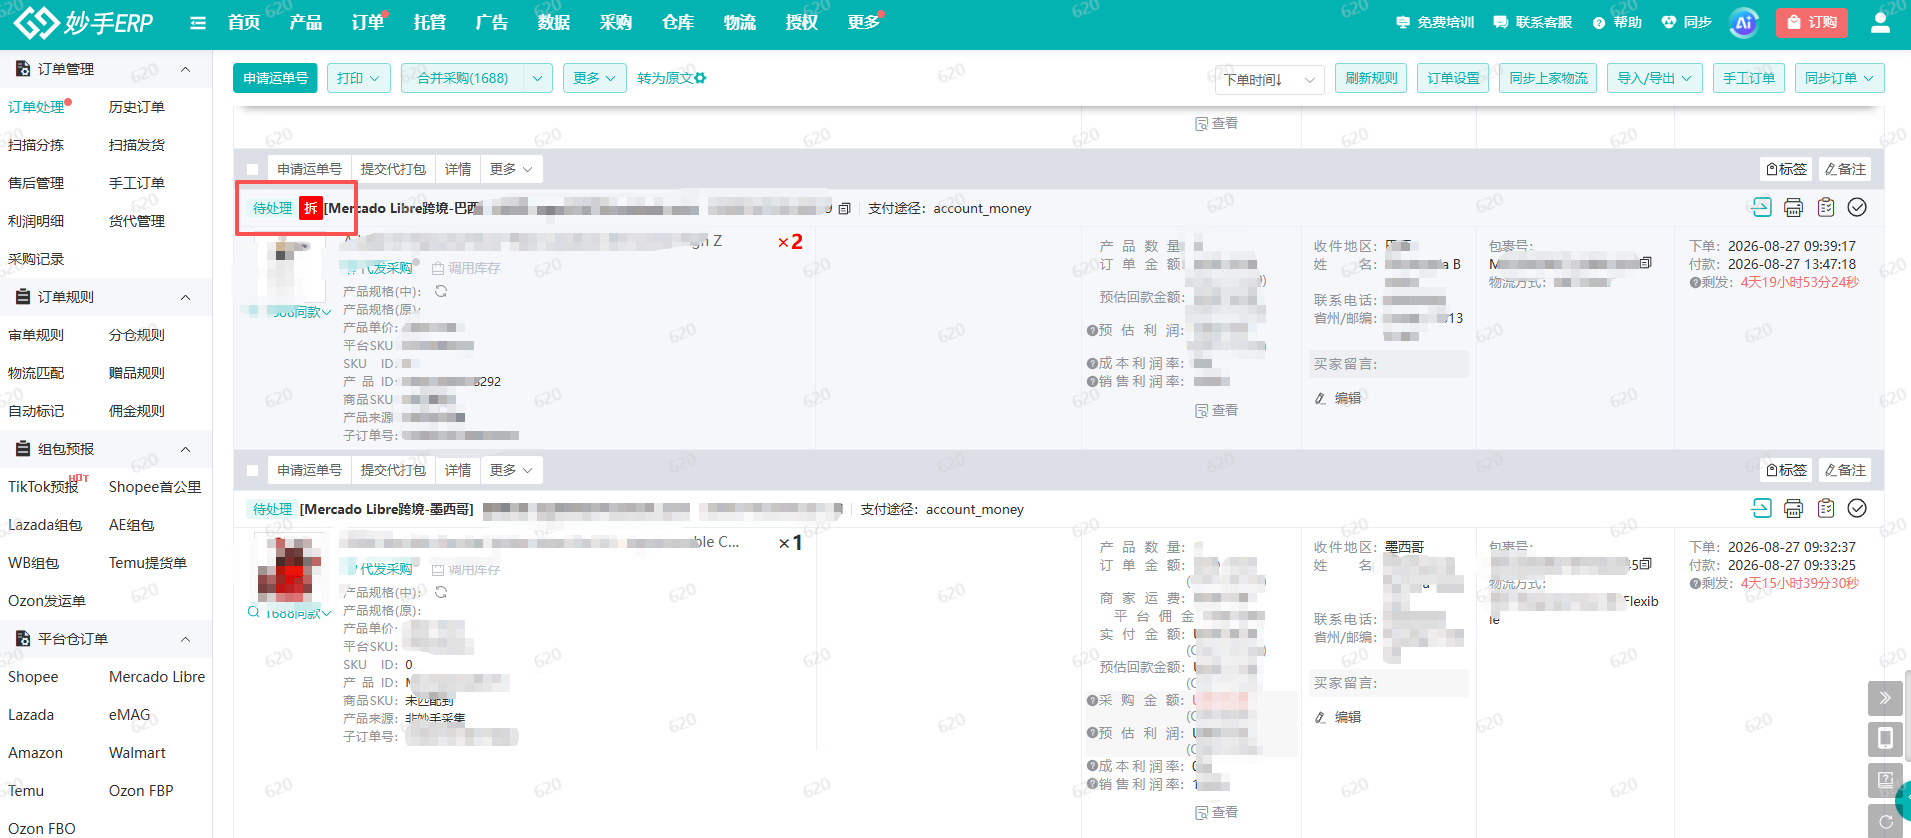Click 同步 in the top bar

tap(1687, 22)
